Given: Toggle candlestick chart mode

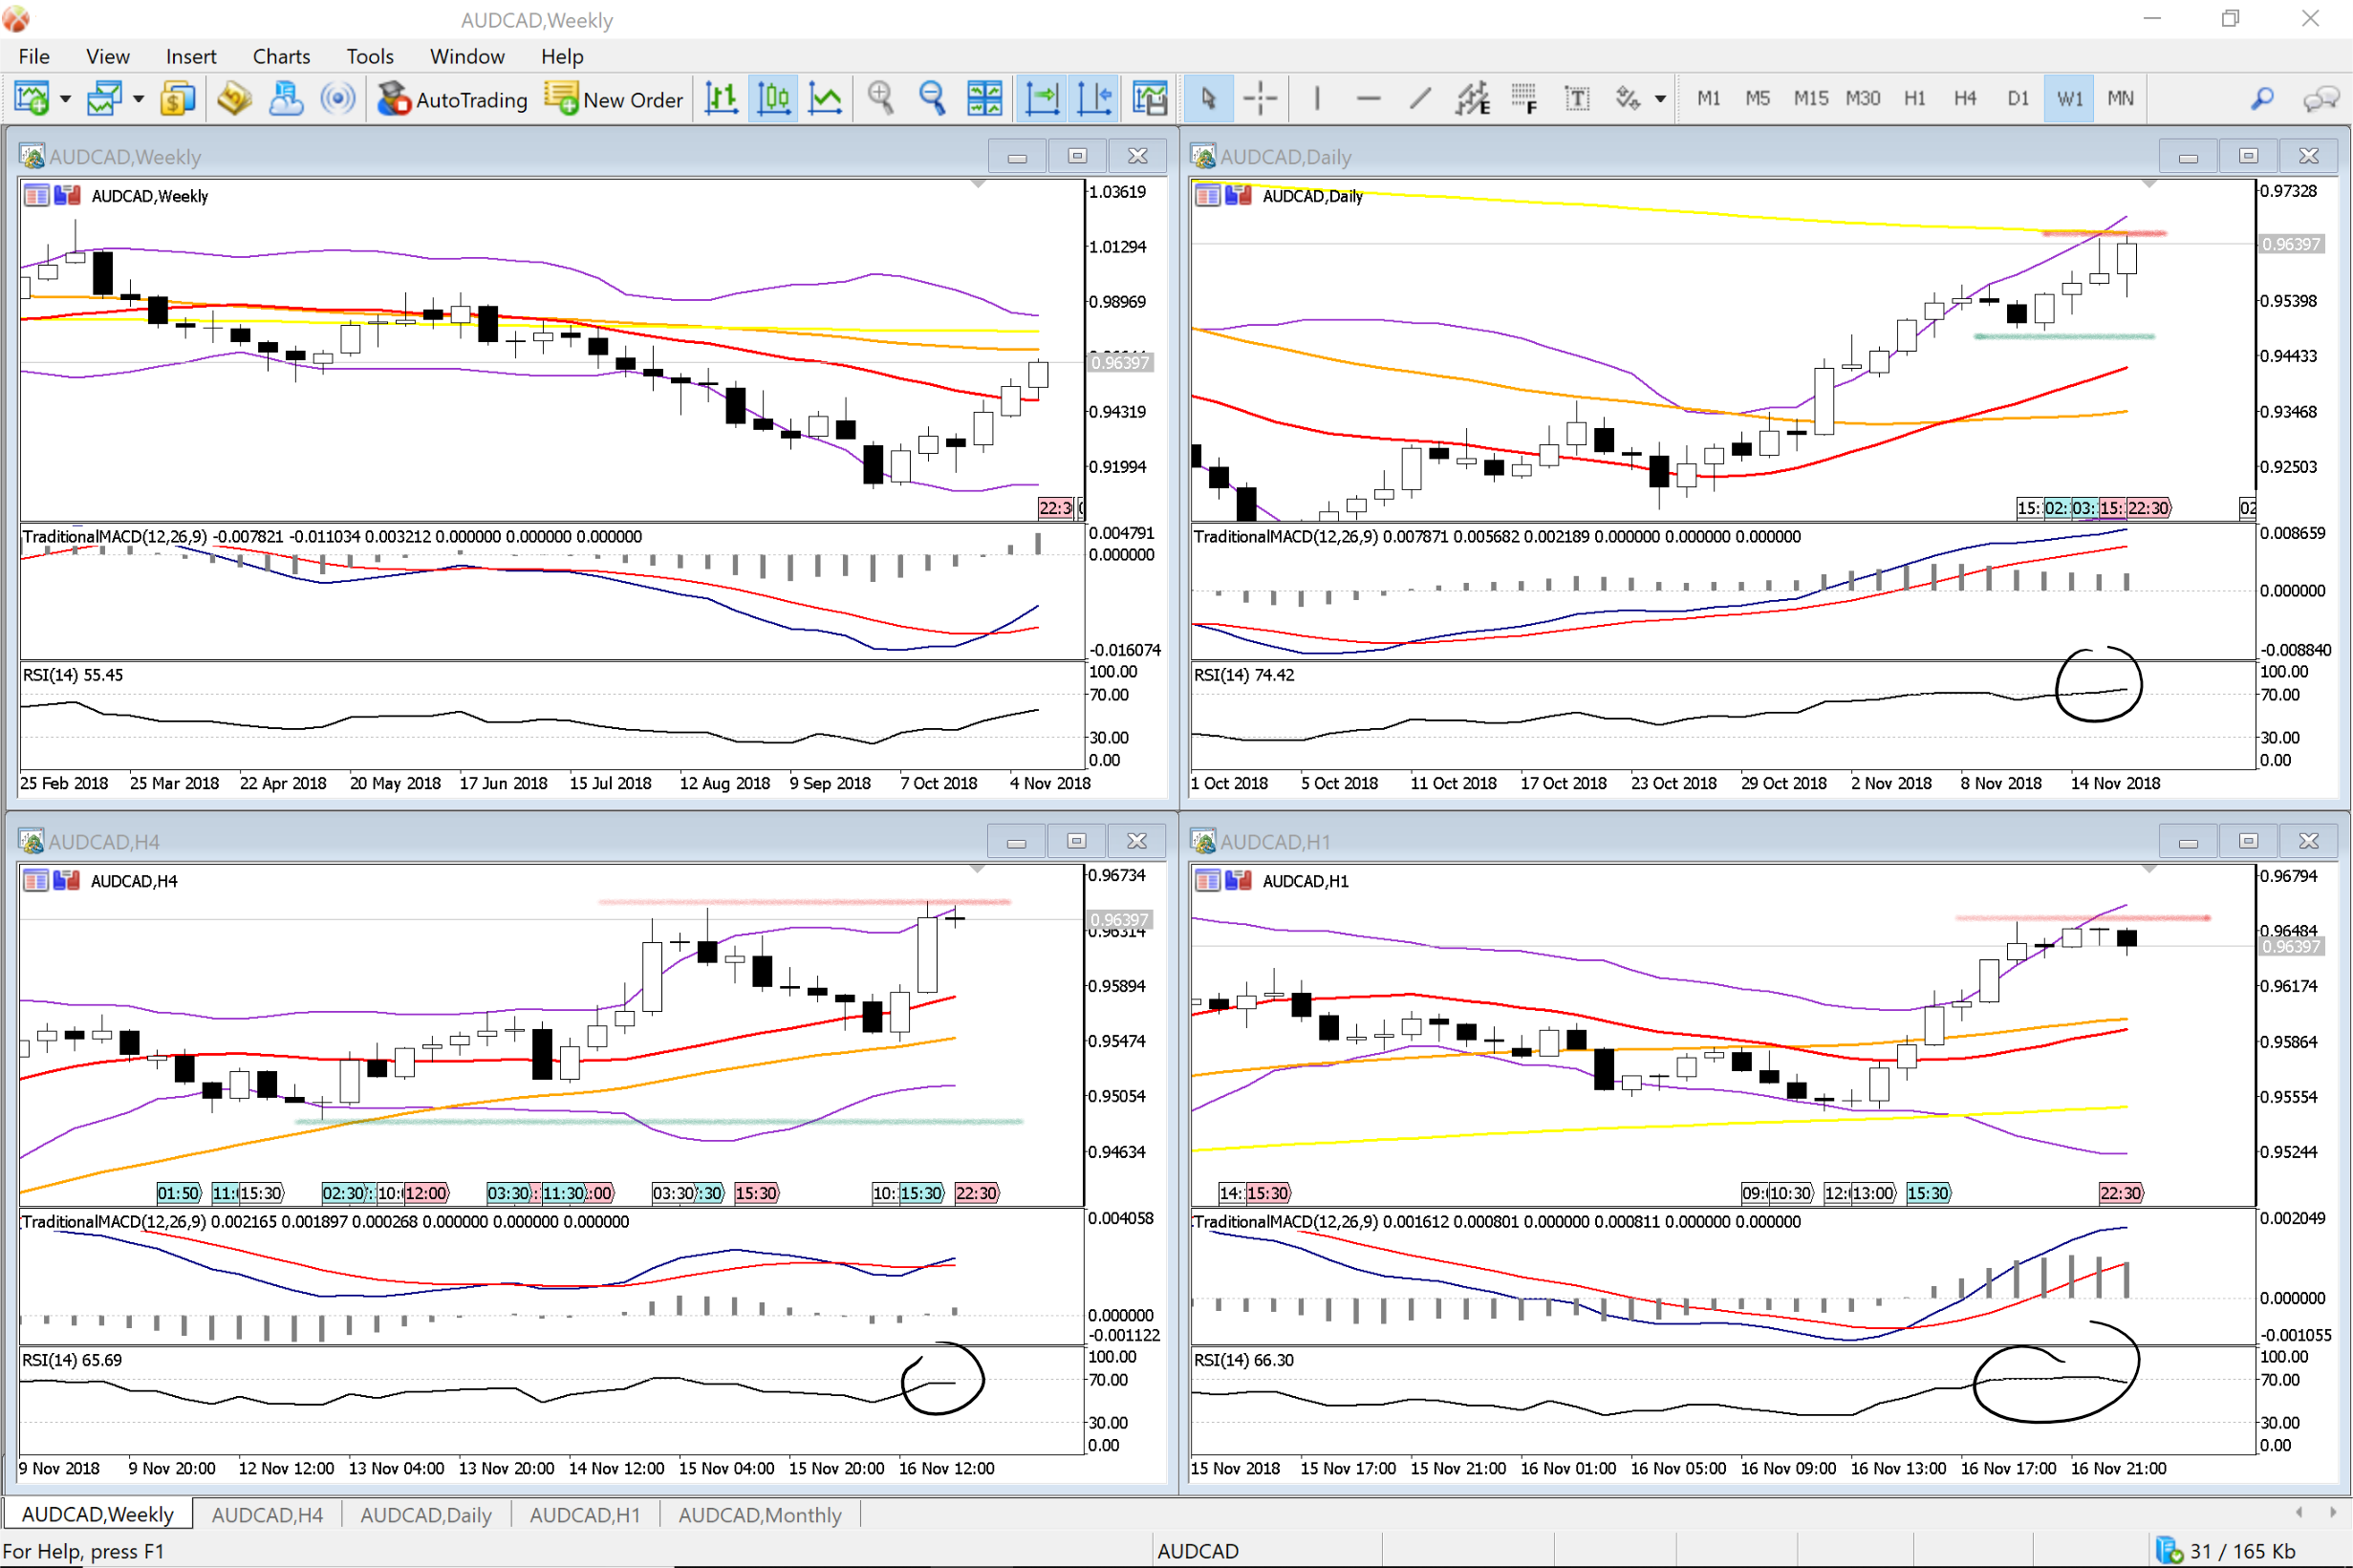Looking at the screenshot, I should tap(773, 98).
